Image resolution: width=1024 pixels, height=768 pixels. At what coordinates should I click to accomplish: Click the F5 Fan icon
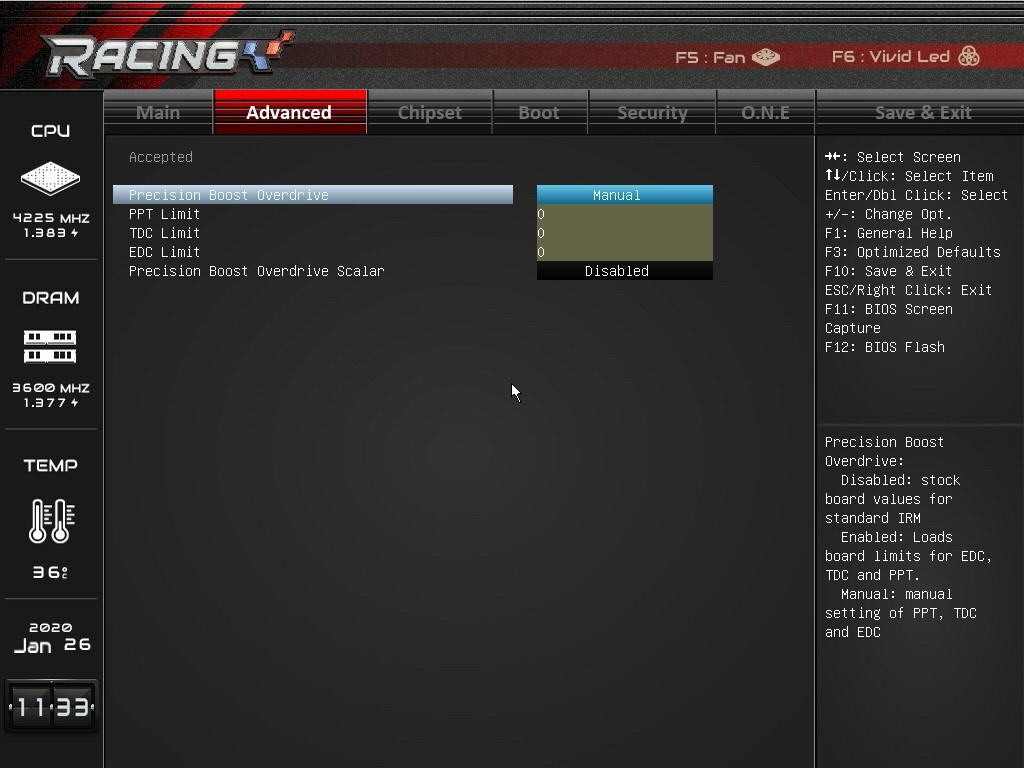coord(766,57)
